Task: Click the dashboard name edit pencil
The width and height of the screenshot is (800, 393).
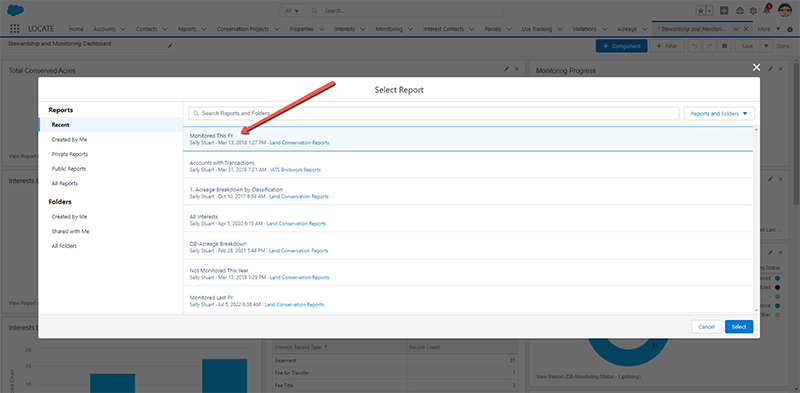Action: [170, 46]
